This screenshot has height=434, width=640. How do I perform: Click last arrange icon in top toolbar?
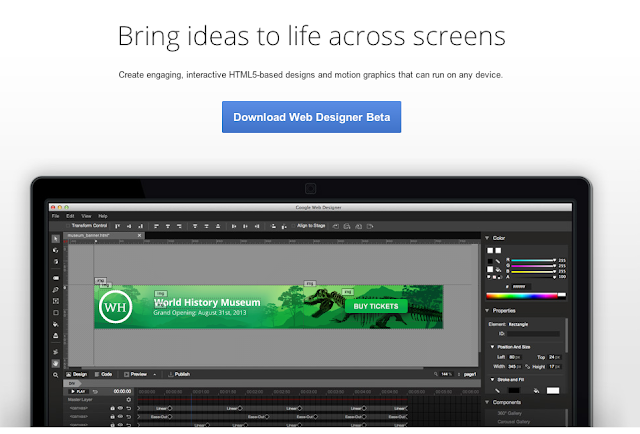coord(370,226)
